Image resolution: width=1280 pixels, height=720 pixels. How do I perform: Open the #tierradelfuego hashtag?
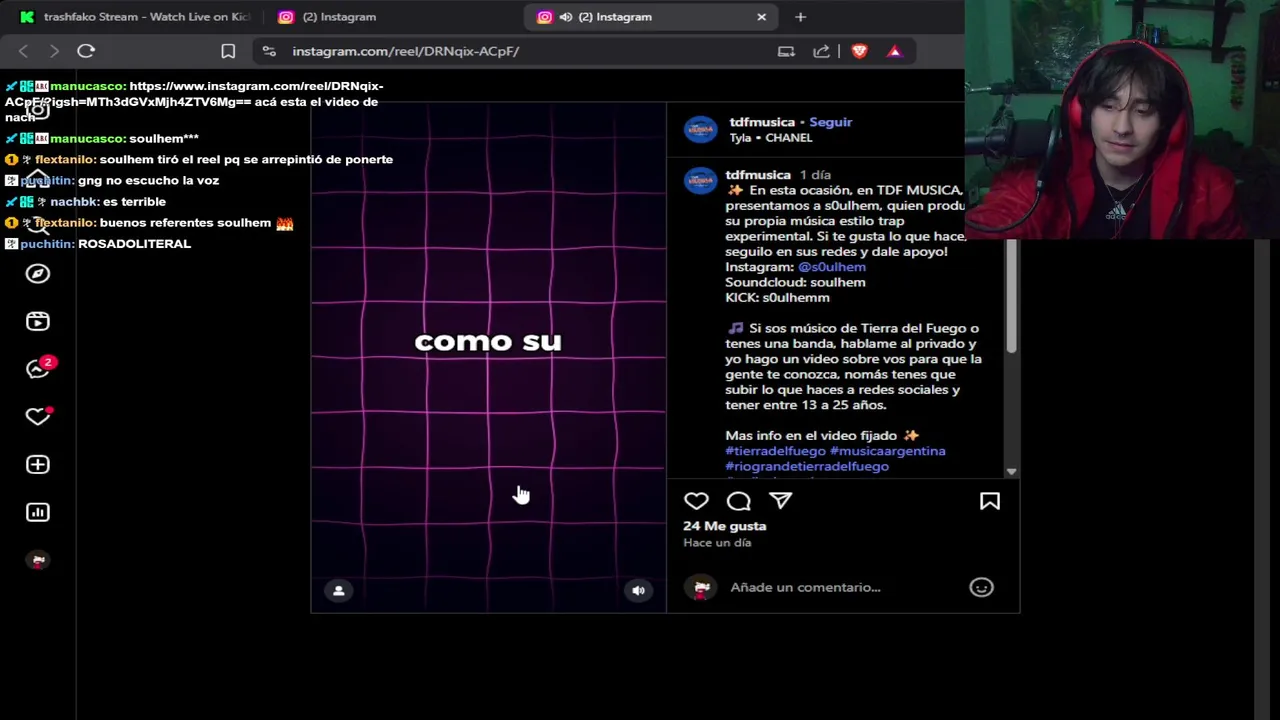point(775,451)
